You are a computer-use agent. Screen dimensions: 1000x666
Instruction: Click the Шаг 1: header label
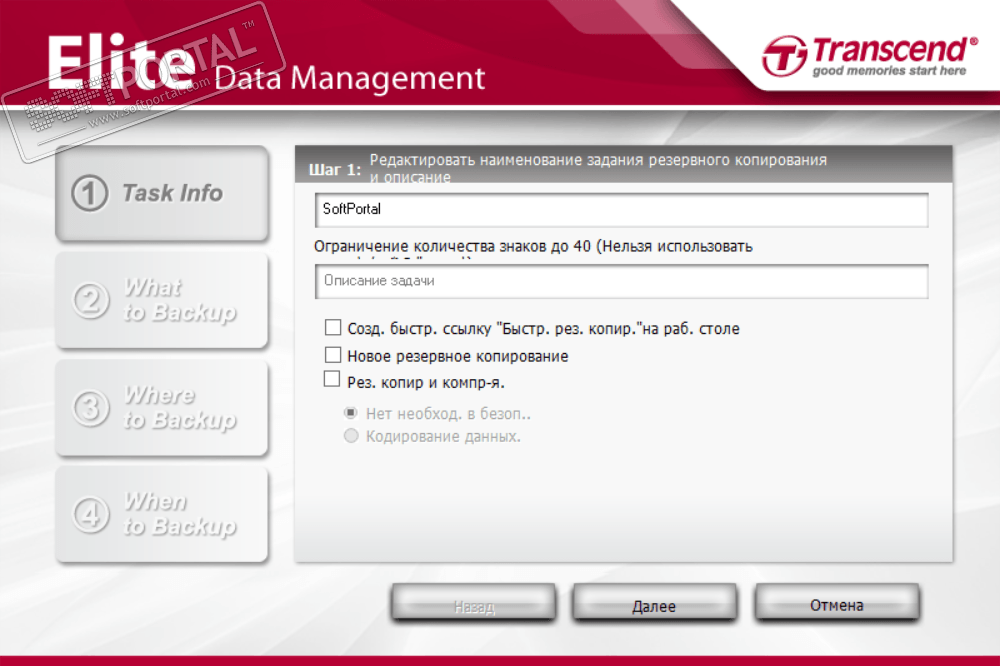[335, 170]
